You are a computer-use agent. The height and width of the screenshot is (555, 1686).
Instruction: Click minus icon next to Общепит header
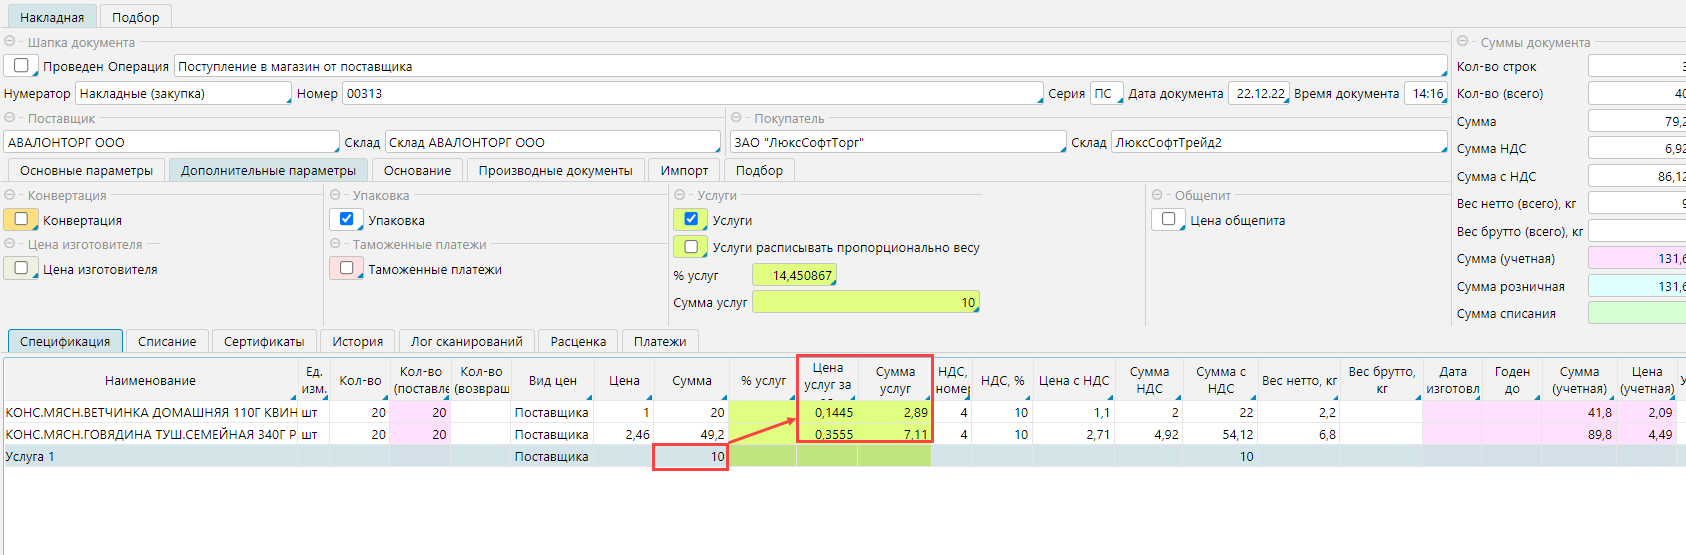[1157, 195]
